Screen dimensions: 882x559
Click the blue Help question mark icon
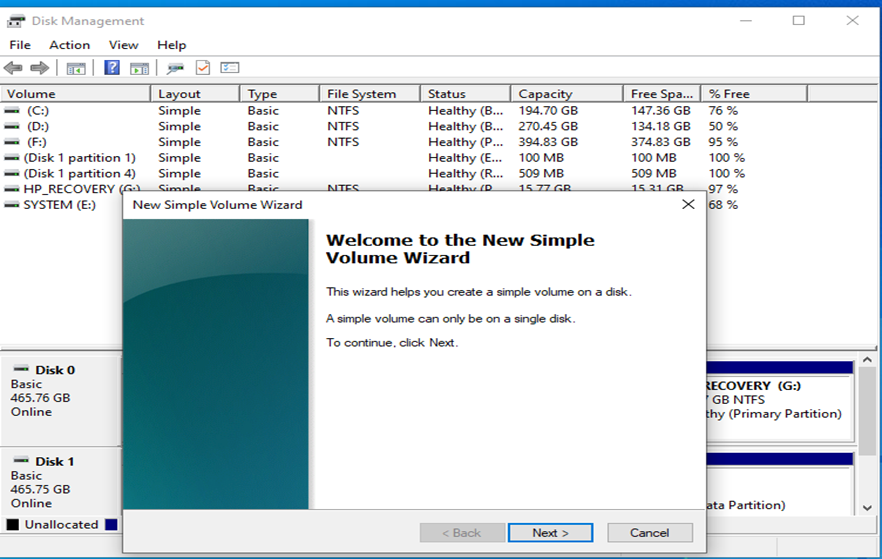[x=112, y=68]
